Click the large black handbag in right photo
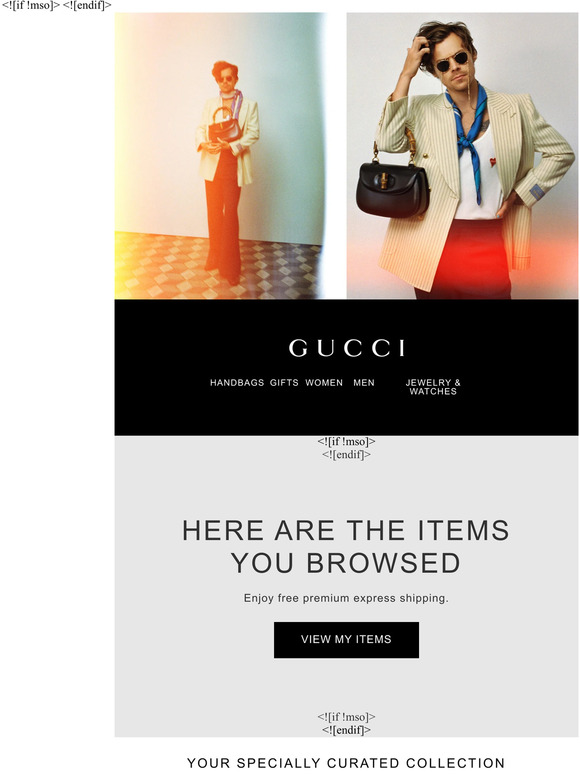Viewport: 580px width, 774px height. click(x=393, y=189)
